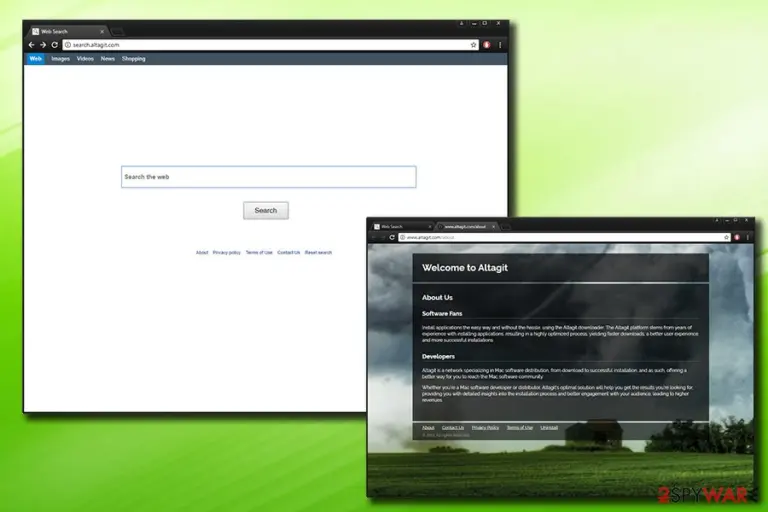Open Terms of Use link under the search box
This screenshot has width=768, height=512.
click(259, 252)
